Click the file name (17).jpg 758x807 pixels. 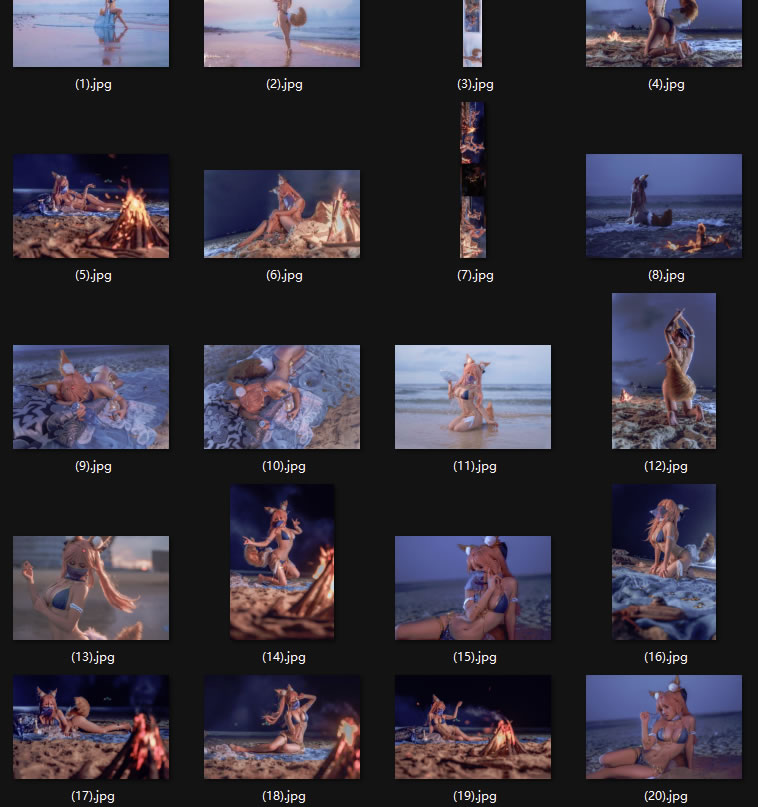(93, 796)
